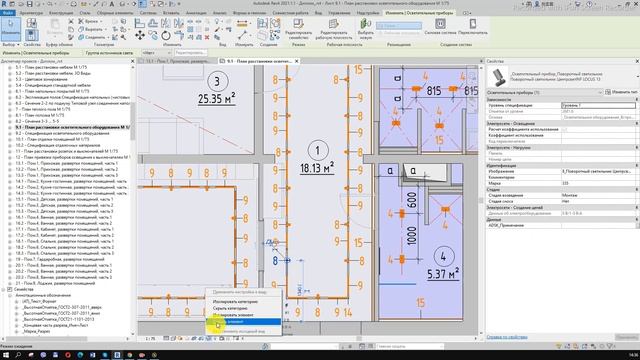Click the drawing area horizontal scrollbar
Viewport: 640px width, 360px height.
(359, 338)
